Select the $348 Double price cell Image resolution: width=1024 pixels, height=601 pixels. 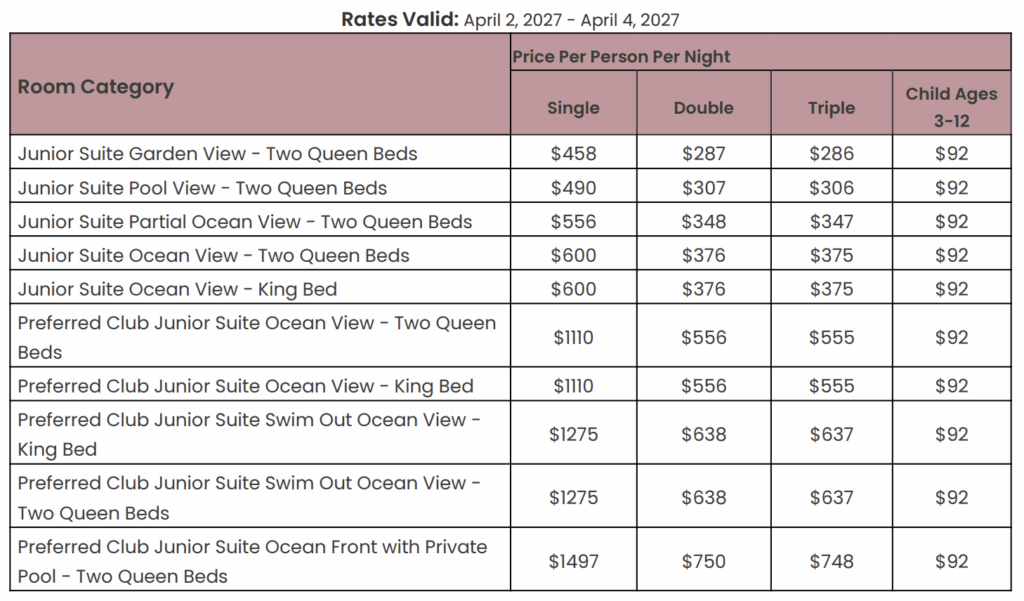[703, 222]
